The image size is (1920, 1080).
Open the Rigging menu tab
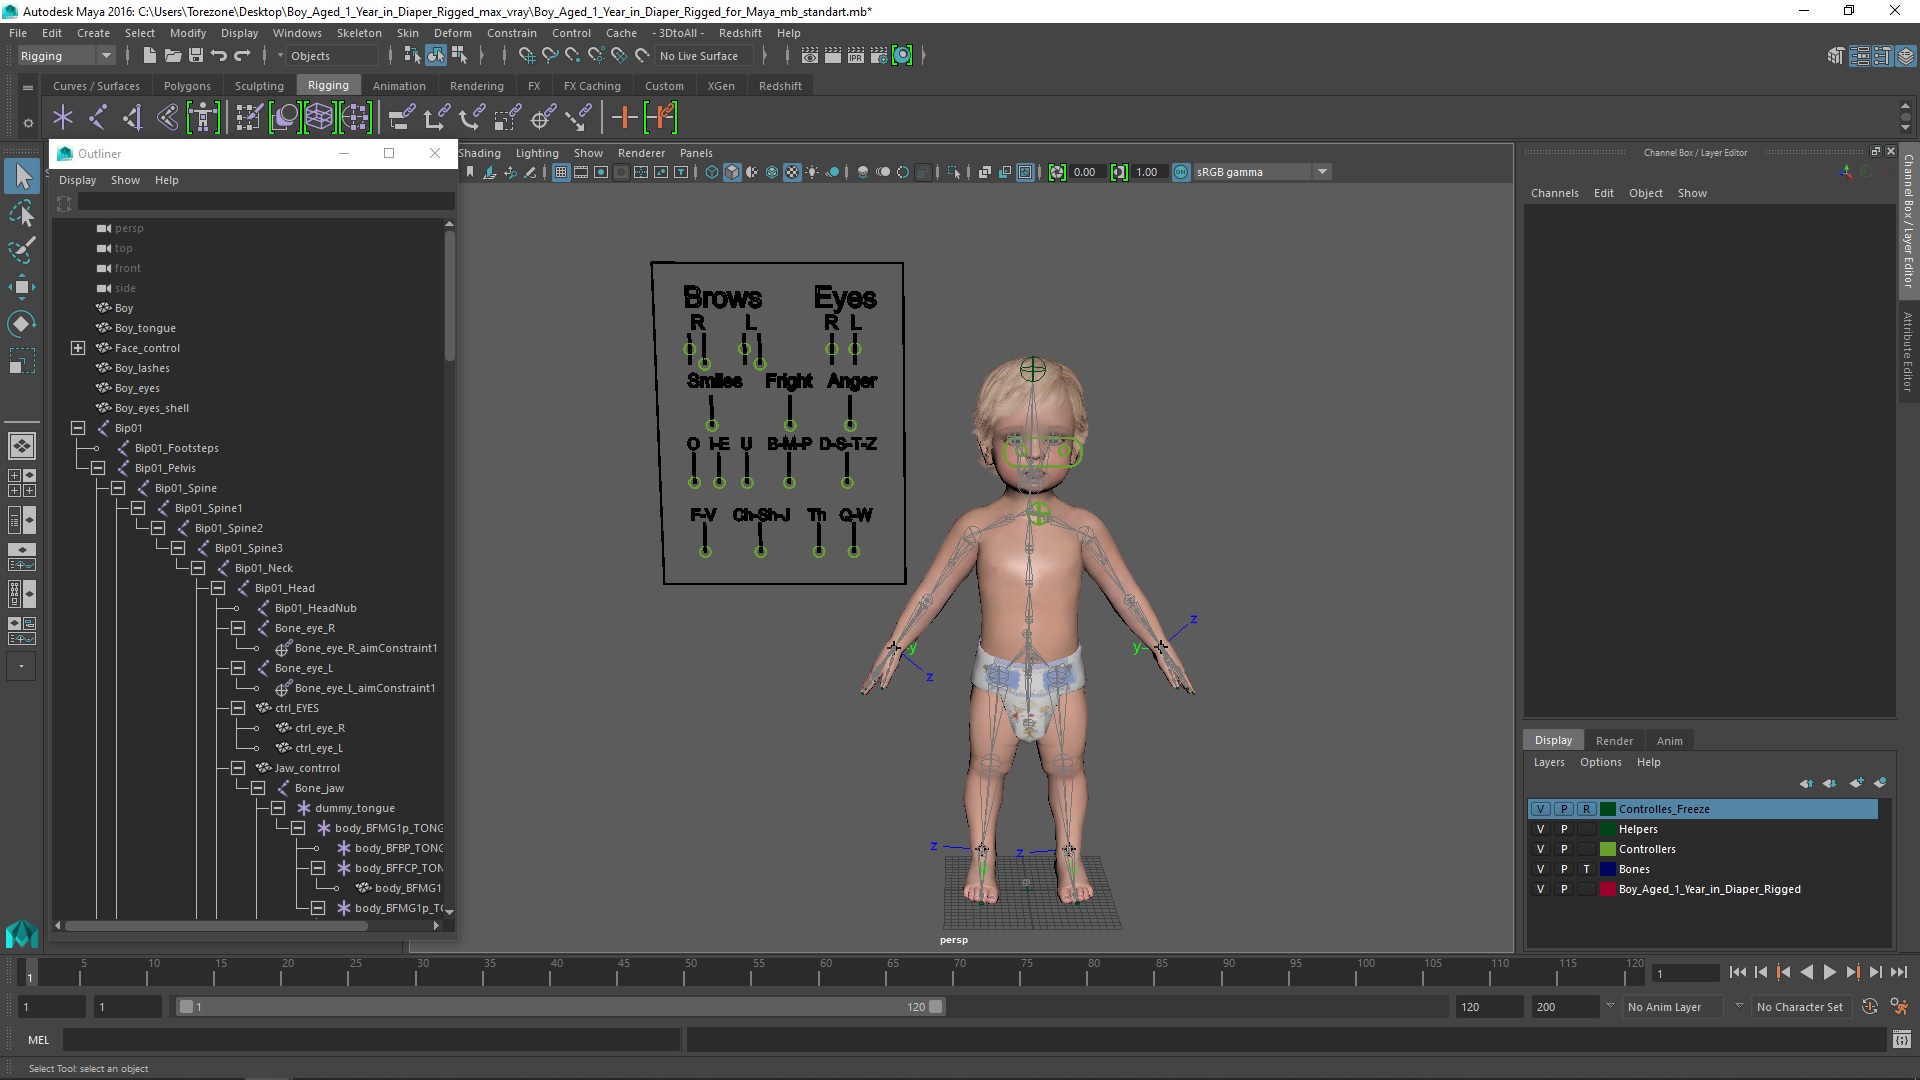327,84
